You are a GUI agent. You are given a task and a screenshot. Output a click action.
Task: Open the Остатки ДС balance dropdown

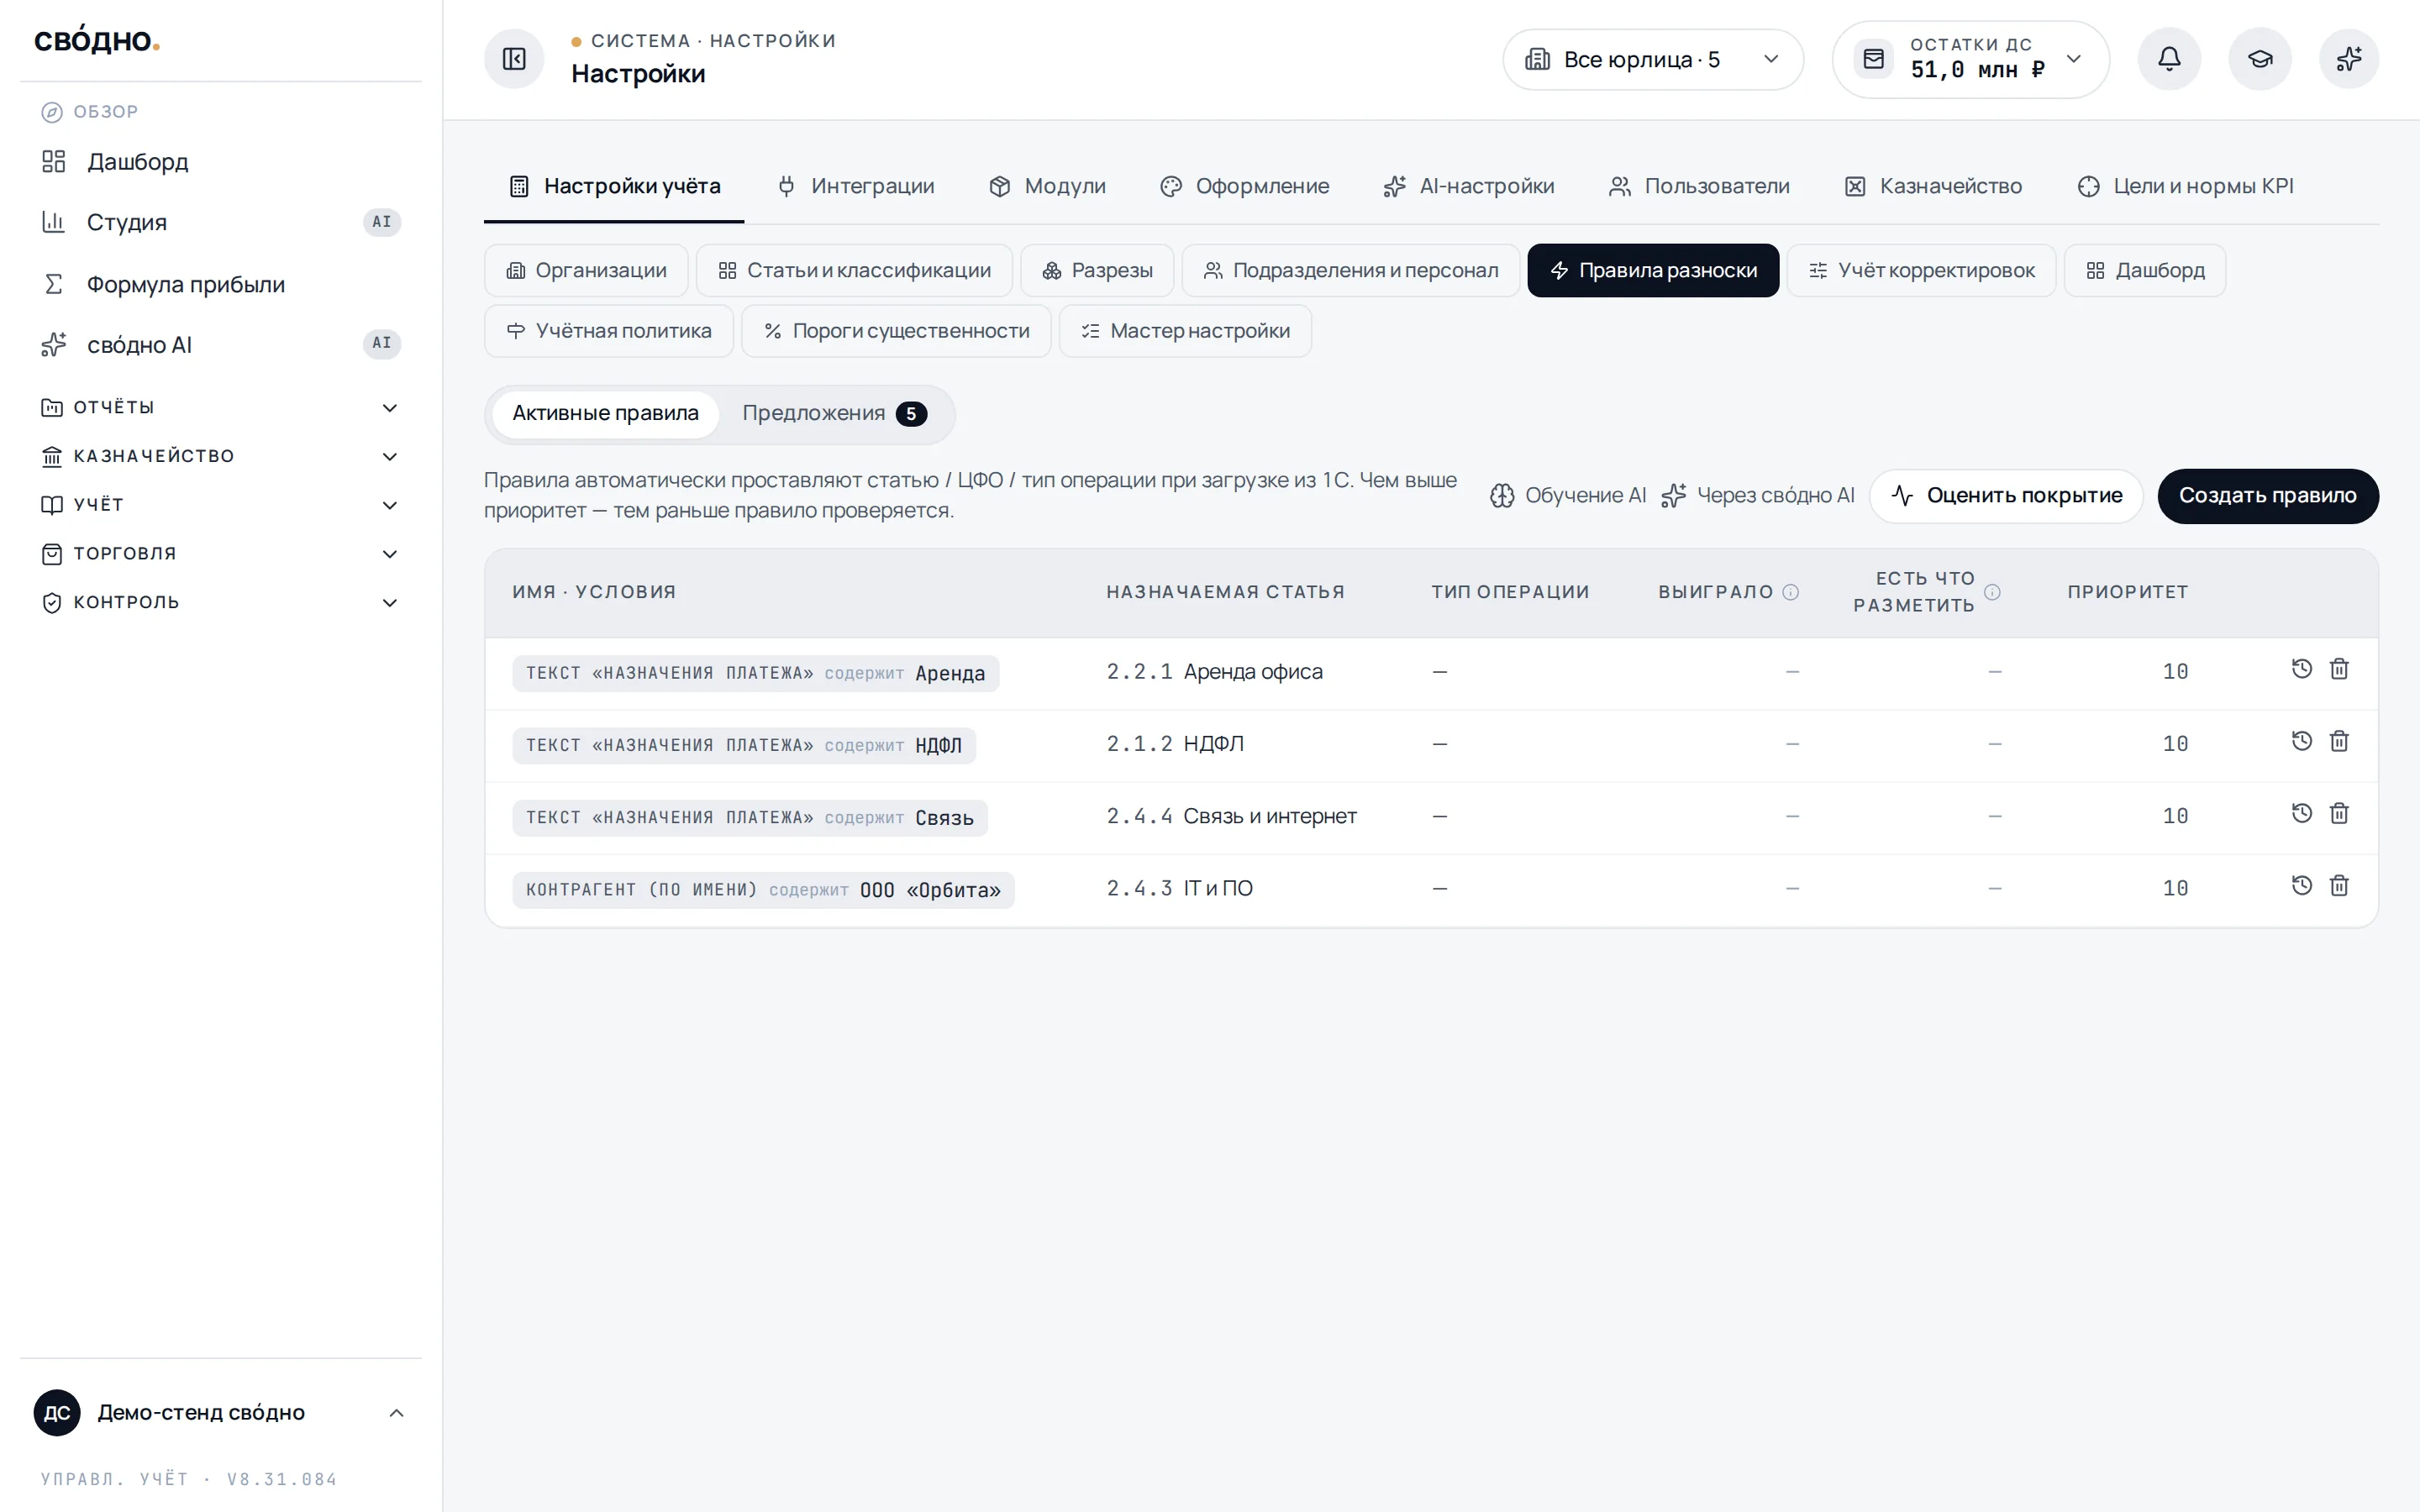click(1970, 60)
